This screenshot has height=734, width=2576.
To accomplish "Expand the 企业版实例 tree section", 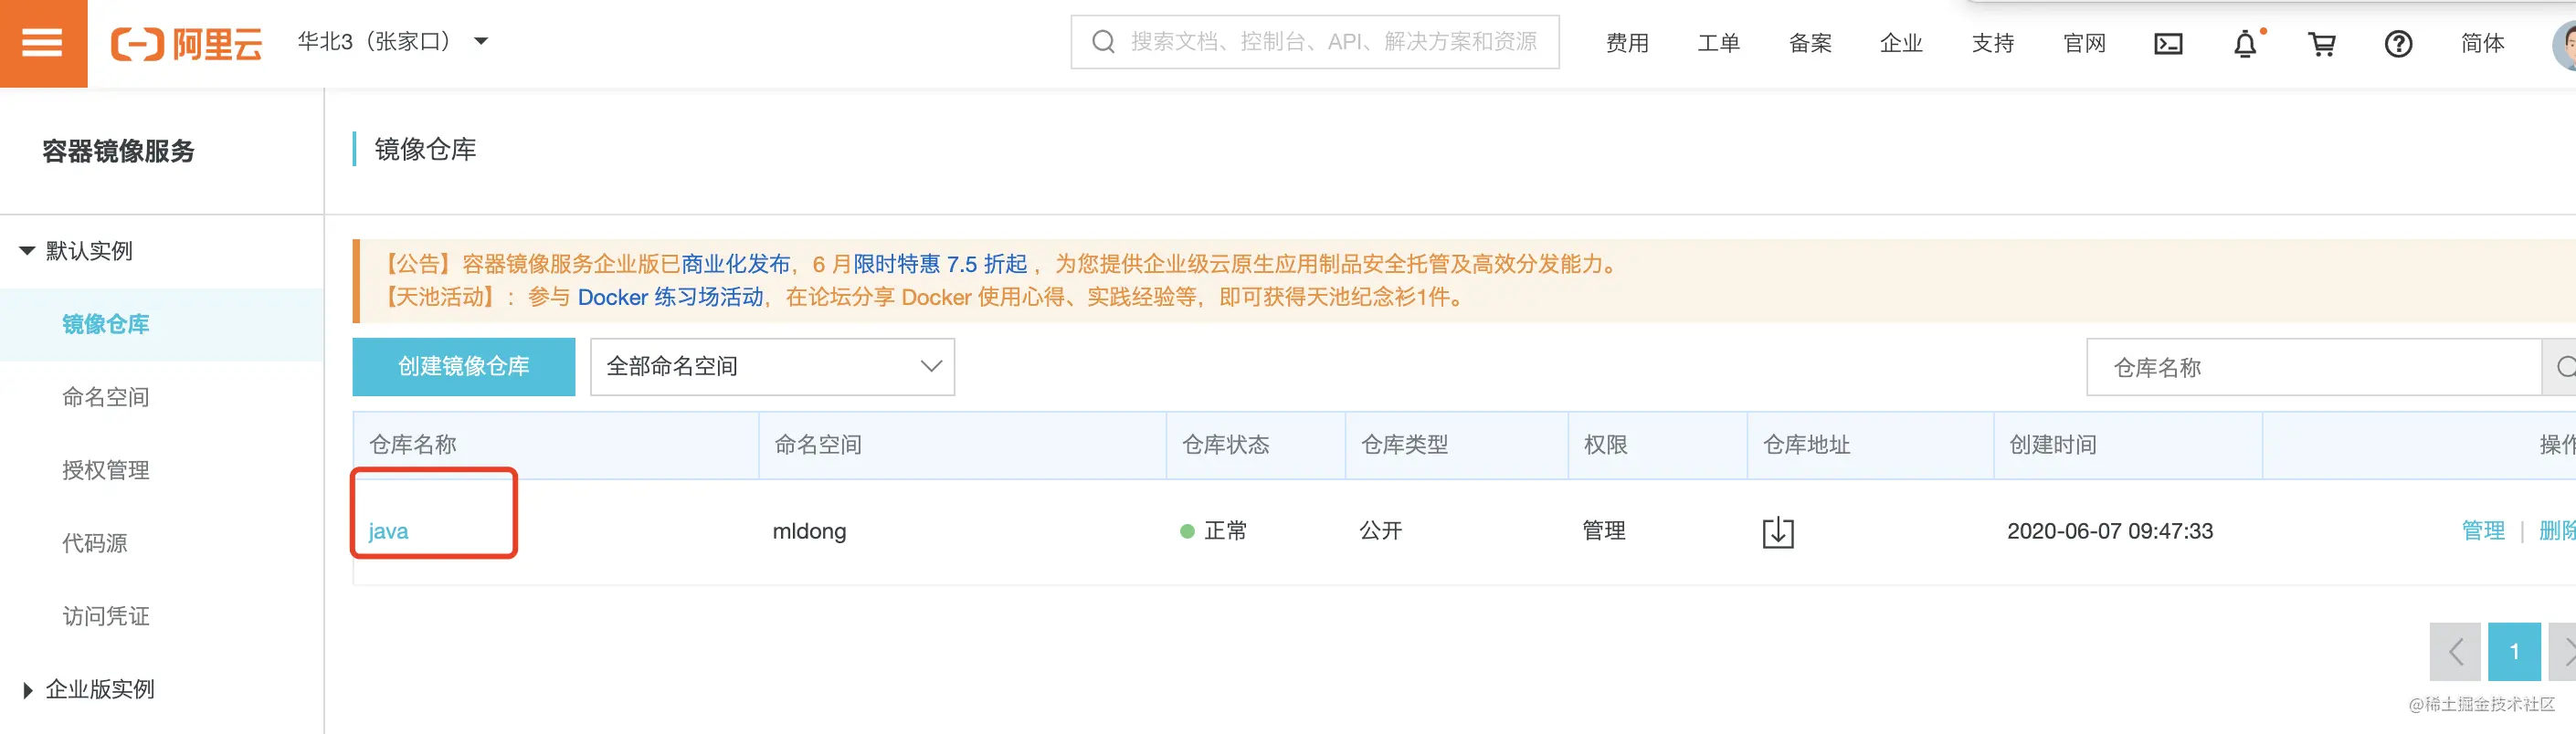I will pos(27,690).
